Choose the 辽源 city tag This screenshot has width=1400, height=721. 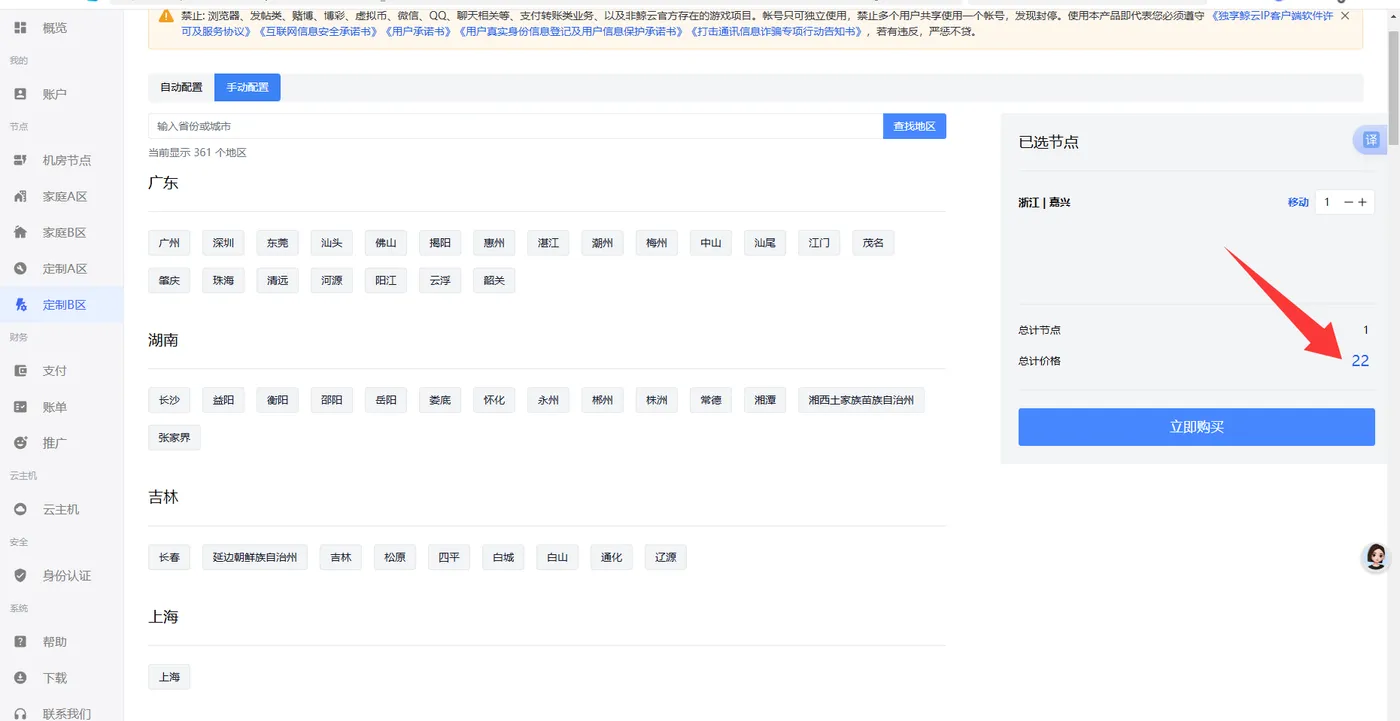[x=666, y=557]
